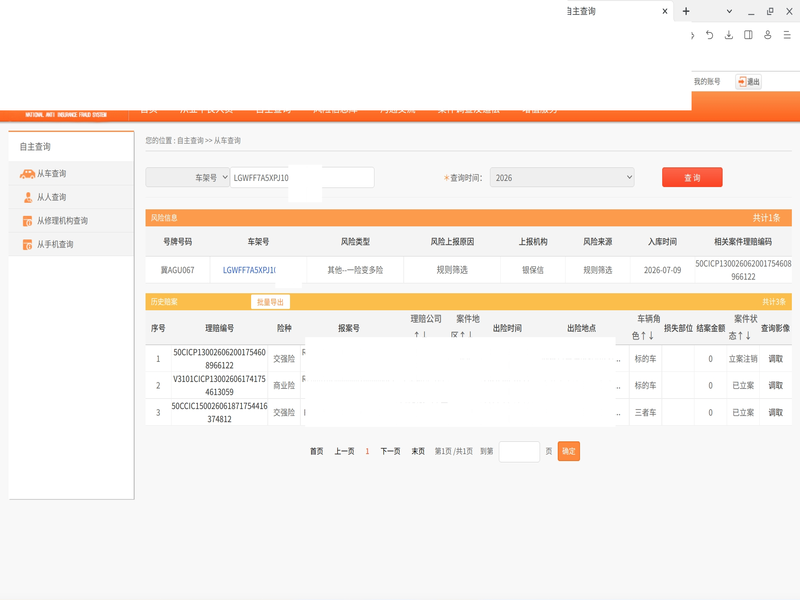Click the 共计3条 total count label
The height and width of the screenshot is (600, 800).
(774, 302)
